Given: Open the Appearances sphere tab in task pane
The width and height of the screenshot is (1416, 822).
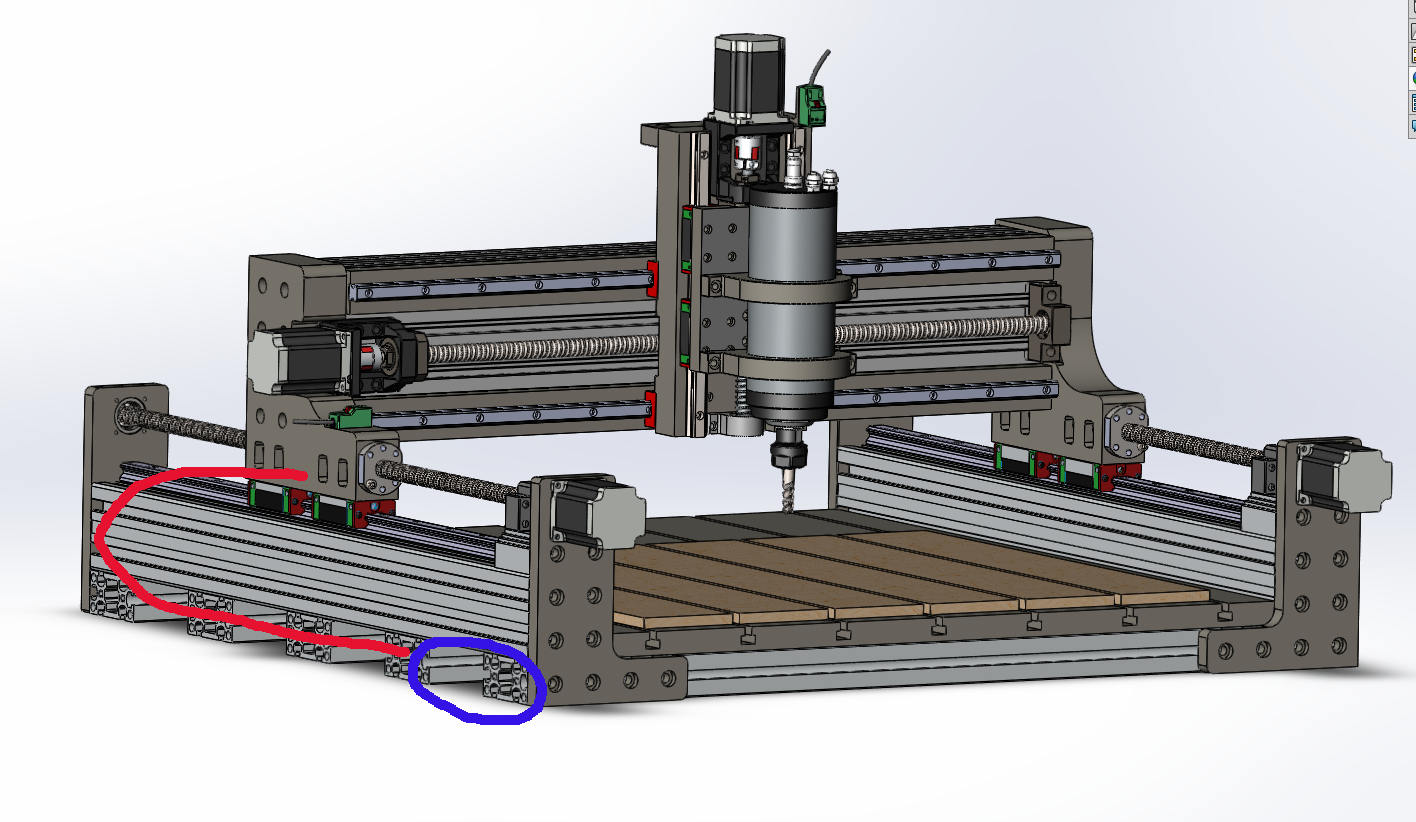Looking at the screenshot, I should pyautogui.click(x=1412, y=77).
